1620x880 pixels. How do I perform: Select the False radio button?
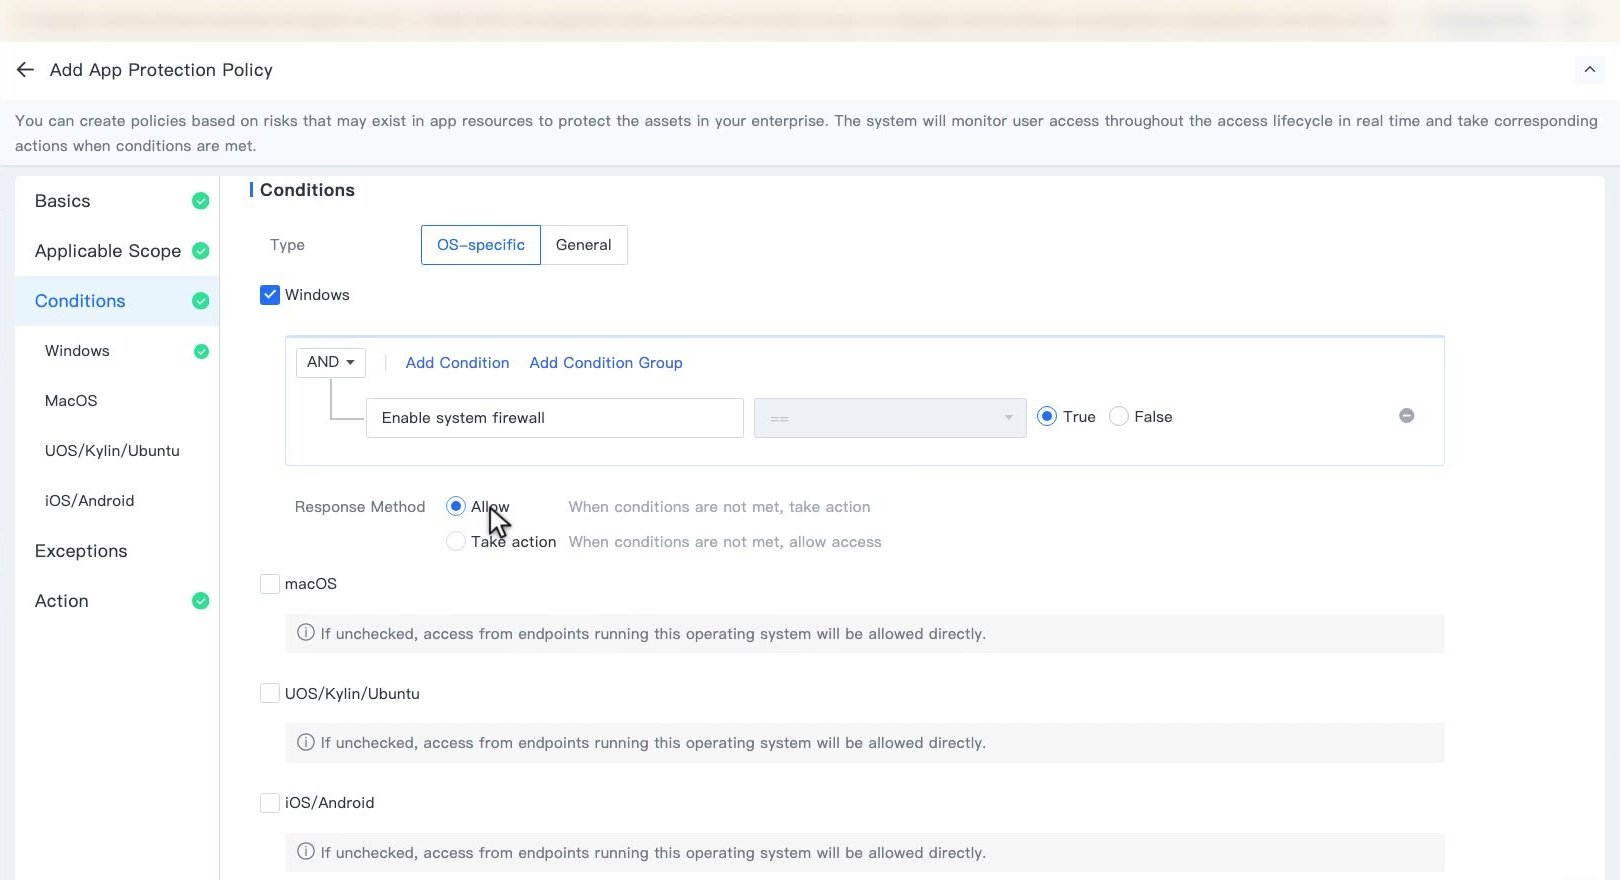(x=1119, y=417)
